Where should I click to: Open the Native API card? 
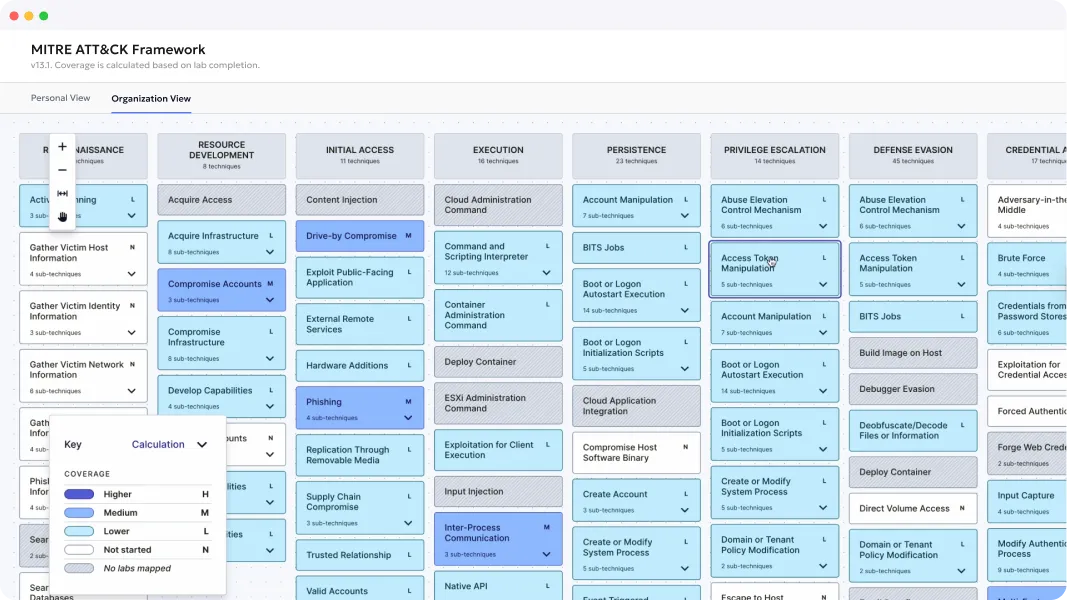click(498, 586)
